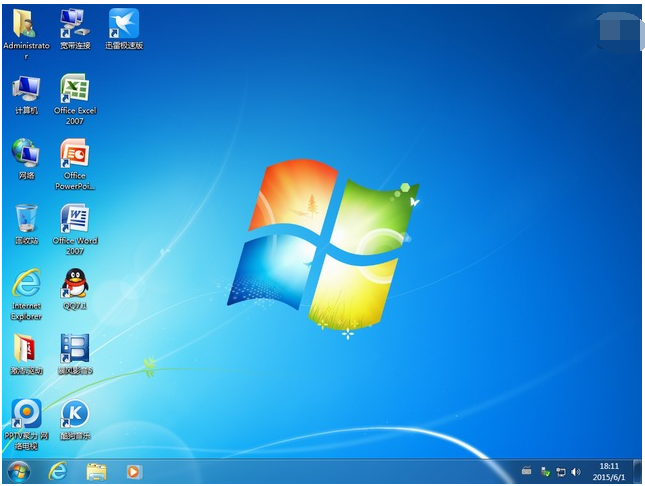Select the 网络 Network desktop icon
Screen dimensions: 645x486
[x=26, y=153]
